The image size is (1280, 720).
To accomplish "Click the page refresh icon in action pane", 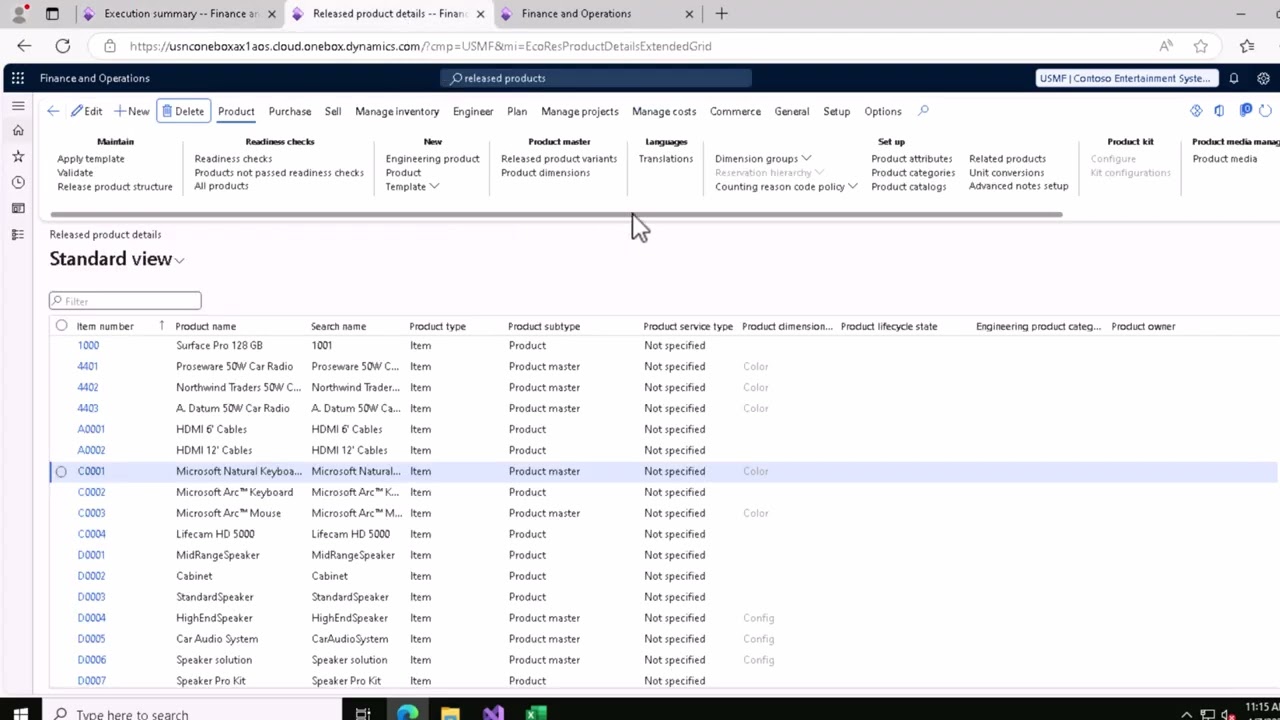I will point(1265,111).
